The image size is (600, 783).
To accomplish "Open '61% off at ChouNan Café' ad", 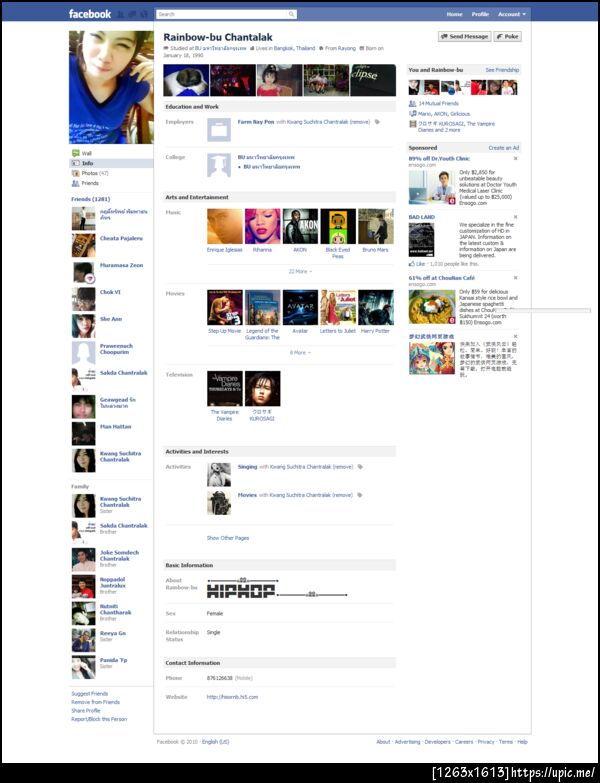I will 441,278.
